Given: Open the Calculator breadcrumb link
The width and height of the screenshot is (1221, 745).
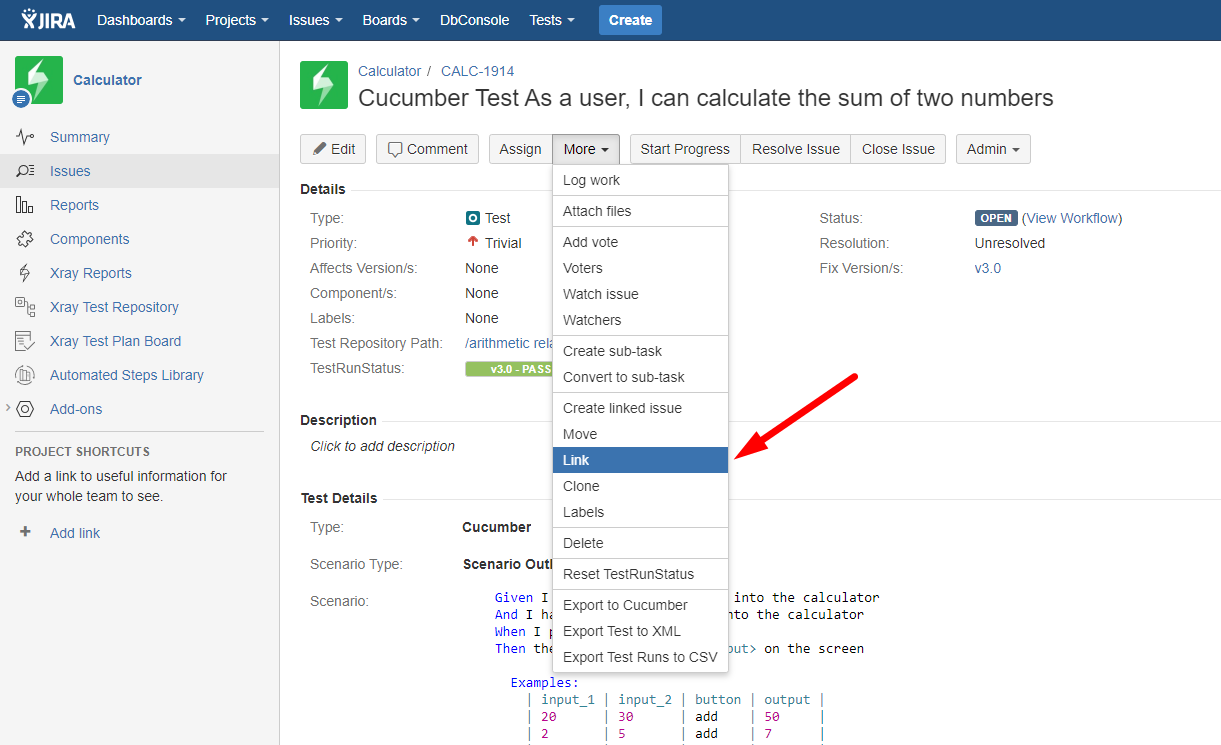Looking at the screenshot, I should (x=390, y=71).
